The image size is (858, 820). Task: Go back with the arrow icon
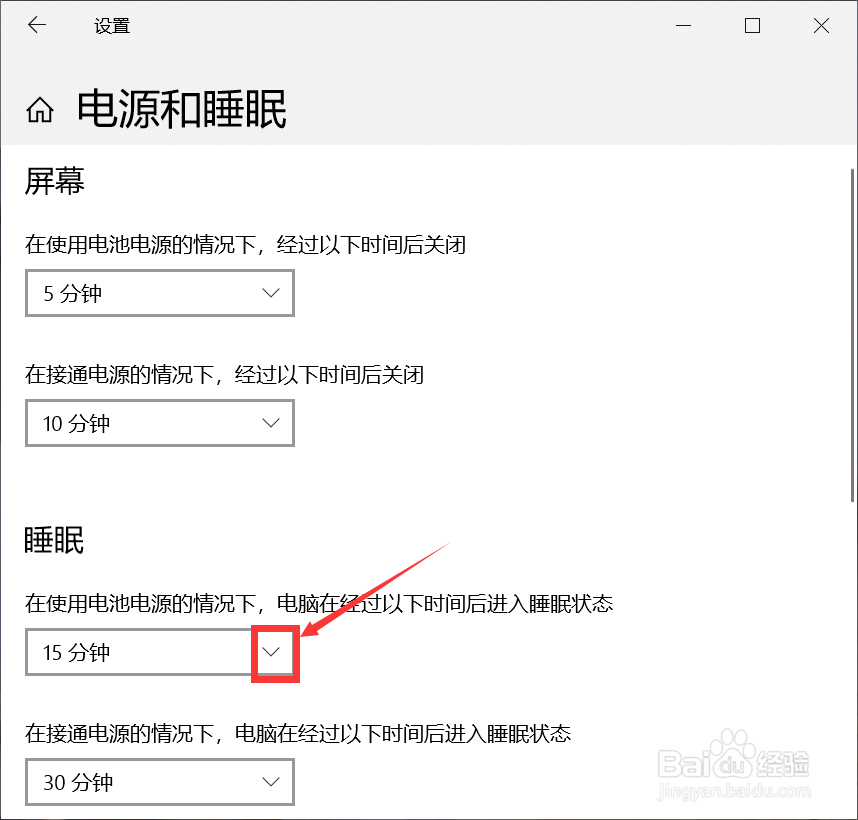(37, 25)
